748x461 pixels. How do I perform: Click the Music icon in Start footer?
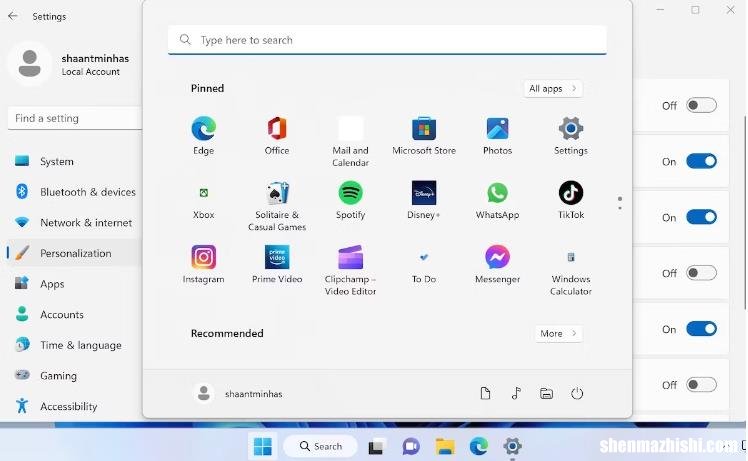[x=516, y=393]
